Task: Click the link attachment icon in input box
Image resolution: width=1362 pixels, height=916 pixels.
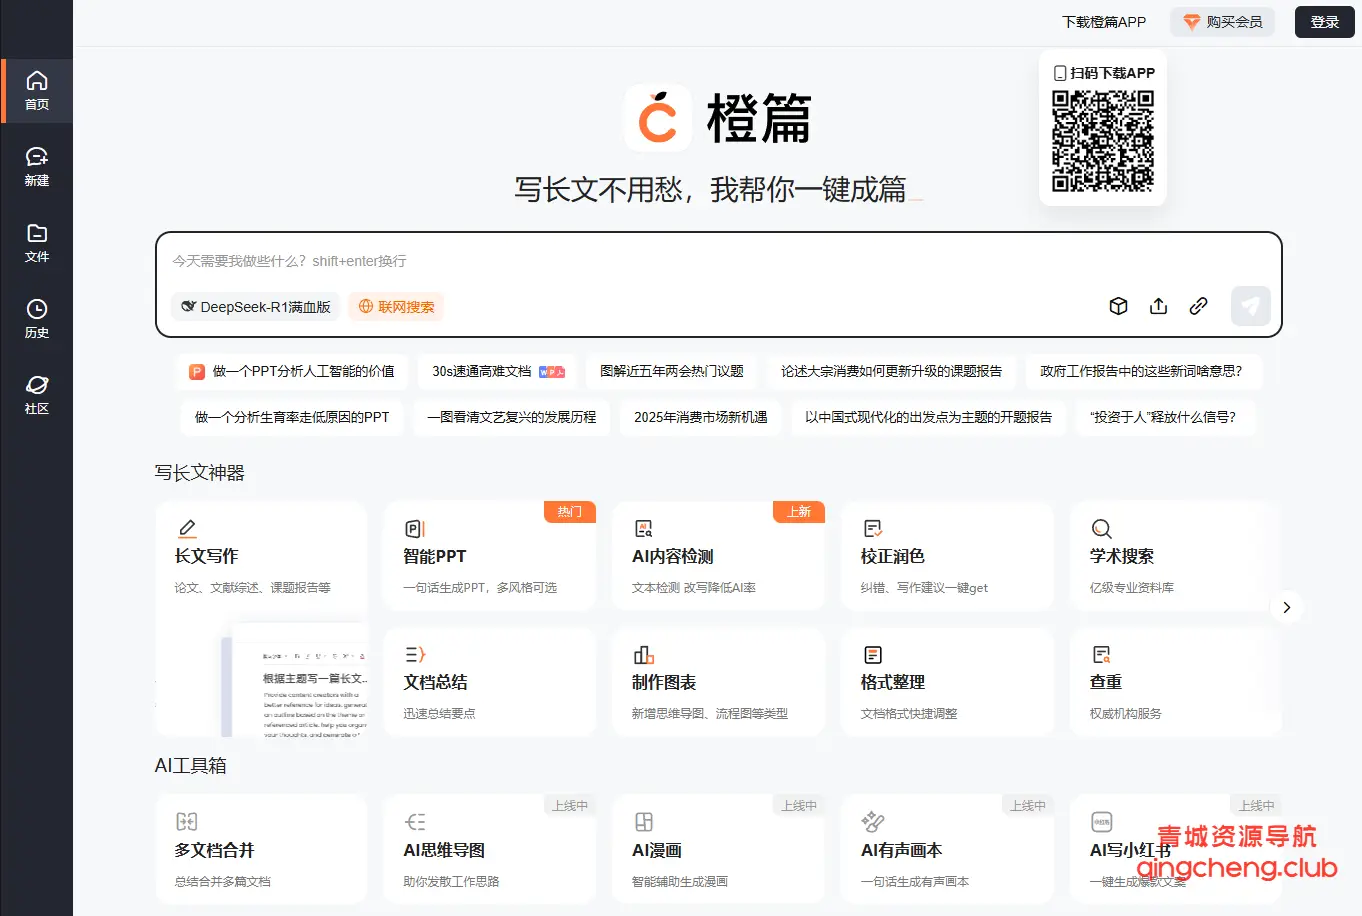Action: 1198,306
